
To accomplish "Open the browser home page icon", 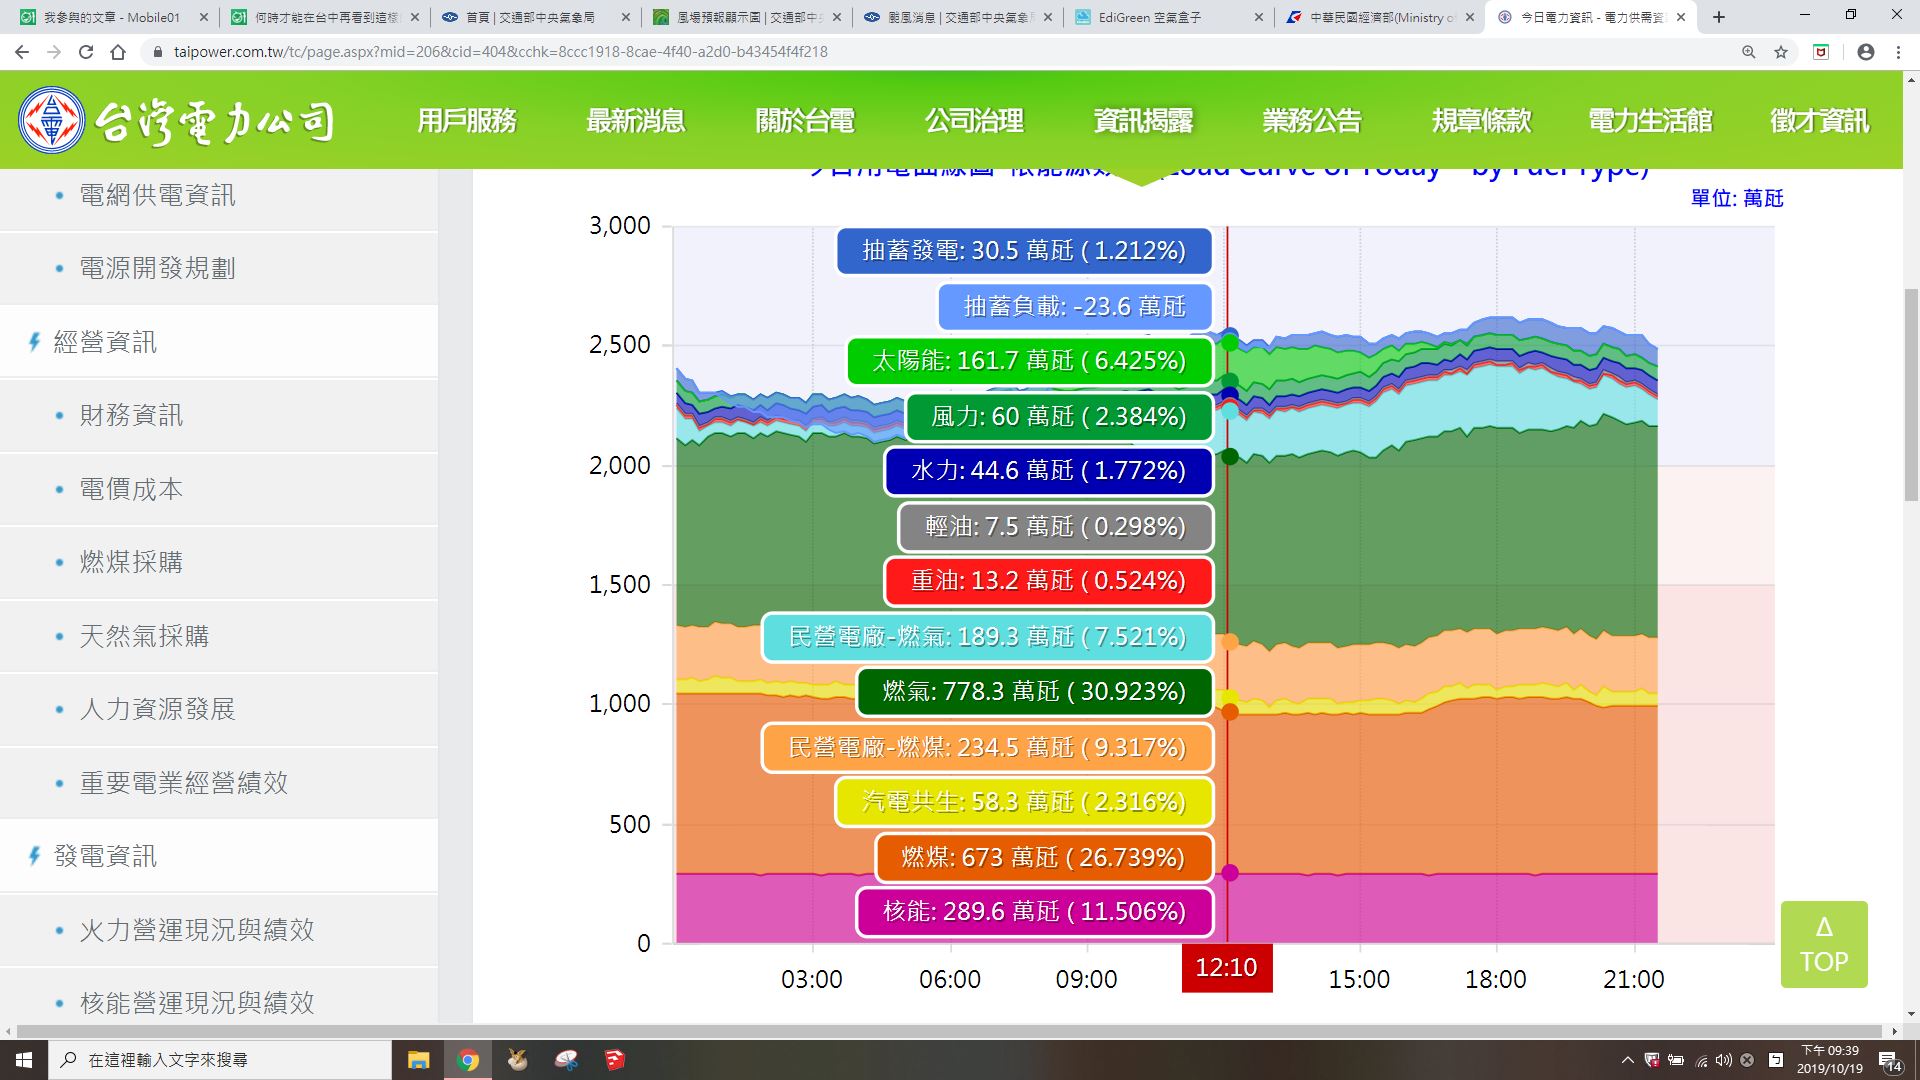I will point(118,52).
